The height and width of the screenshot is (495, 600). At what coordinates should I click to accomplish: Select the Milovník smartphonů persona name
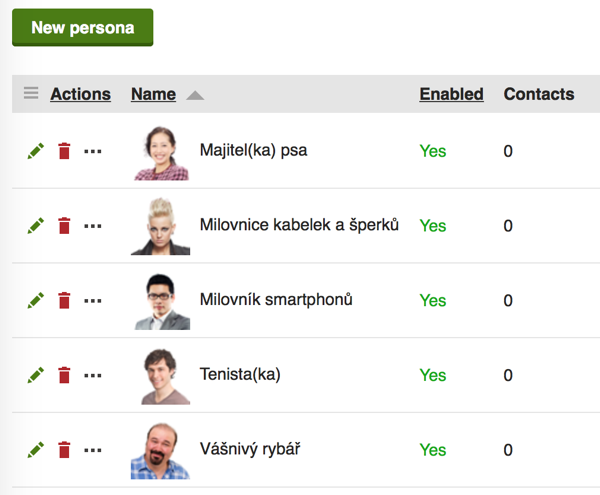point(276,300)
